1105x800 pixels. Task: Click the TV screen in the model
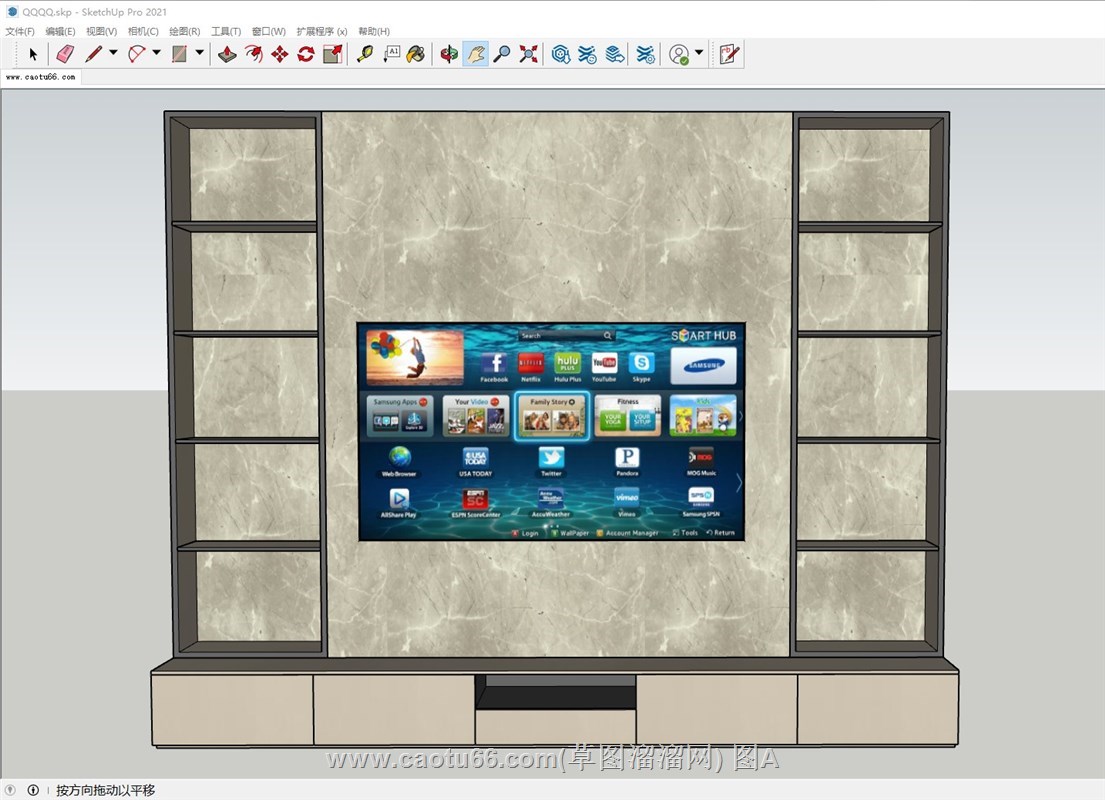[x=551, y=432]
